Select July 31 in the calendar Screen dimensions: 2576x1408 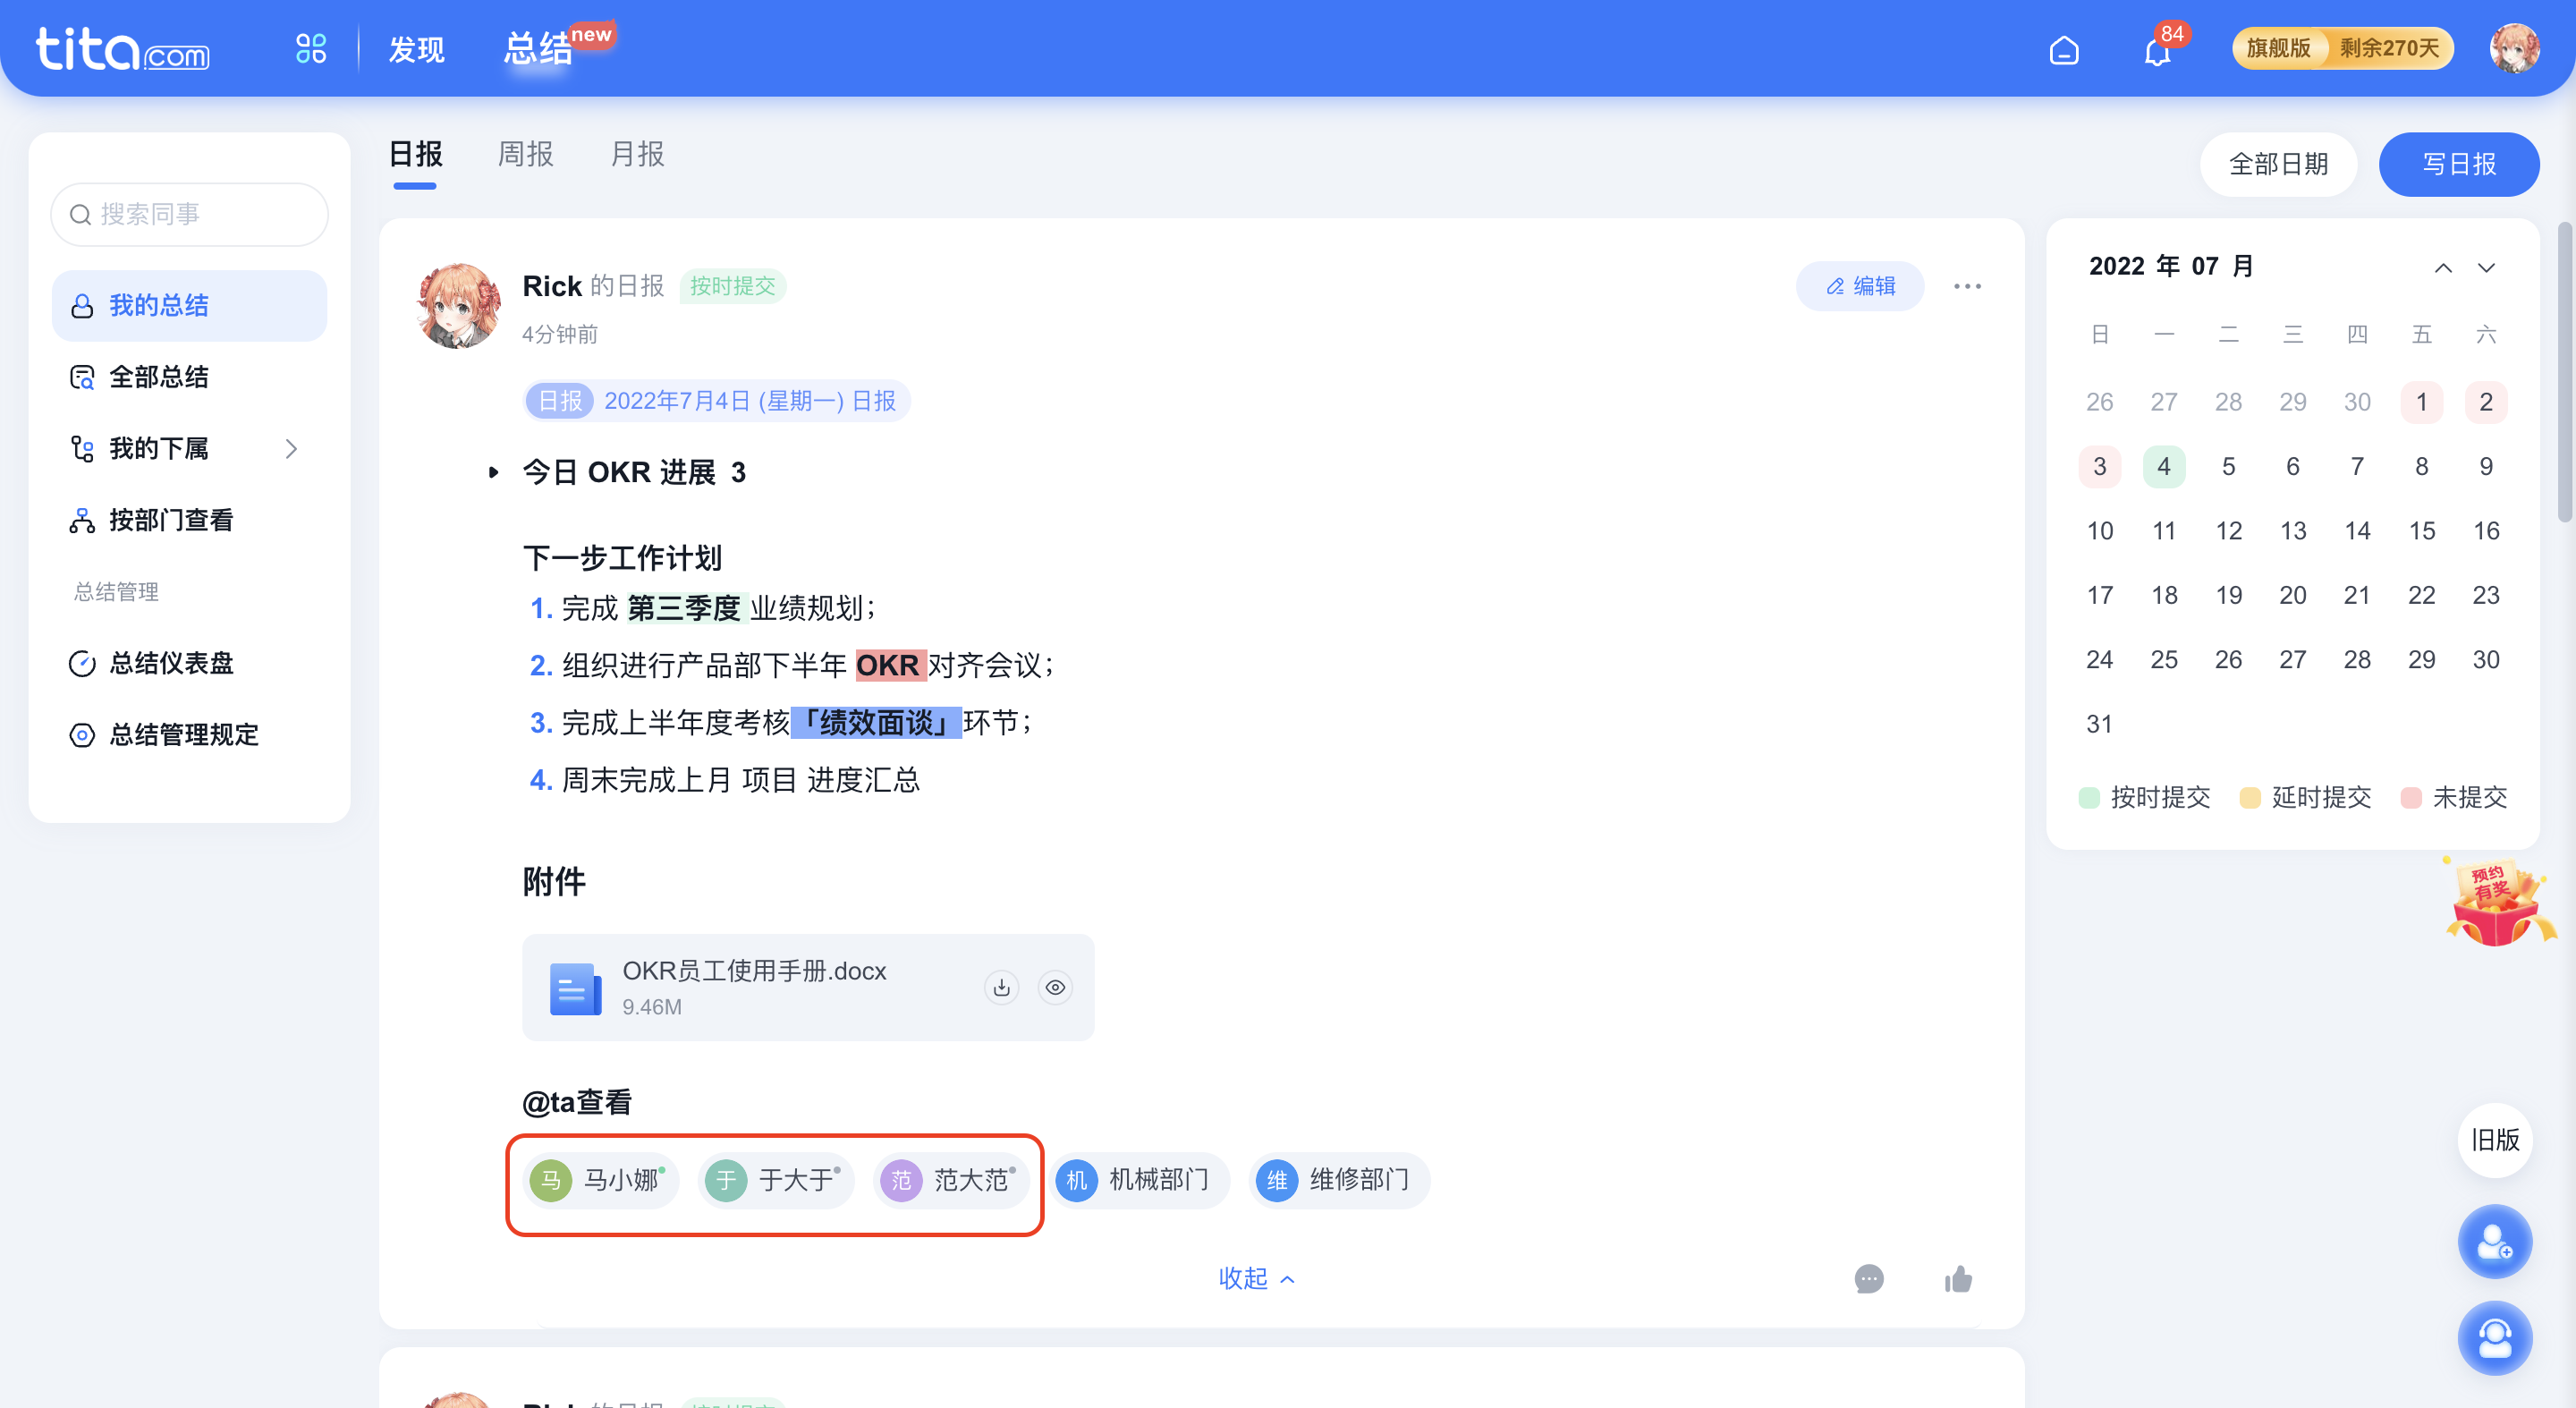click(x=2099, y=724)
